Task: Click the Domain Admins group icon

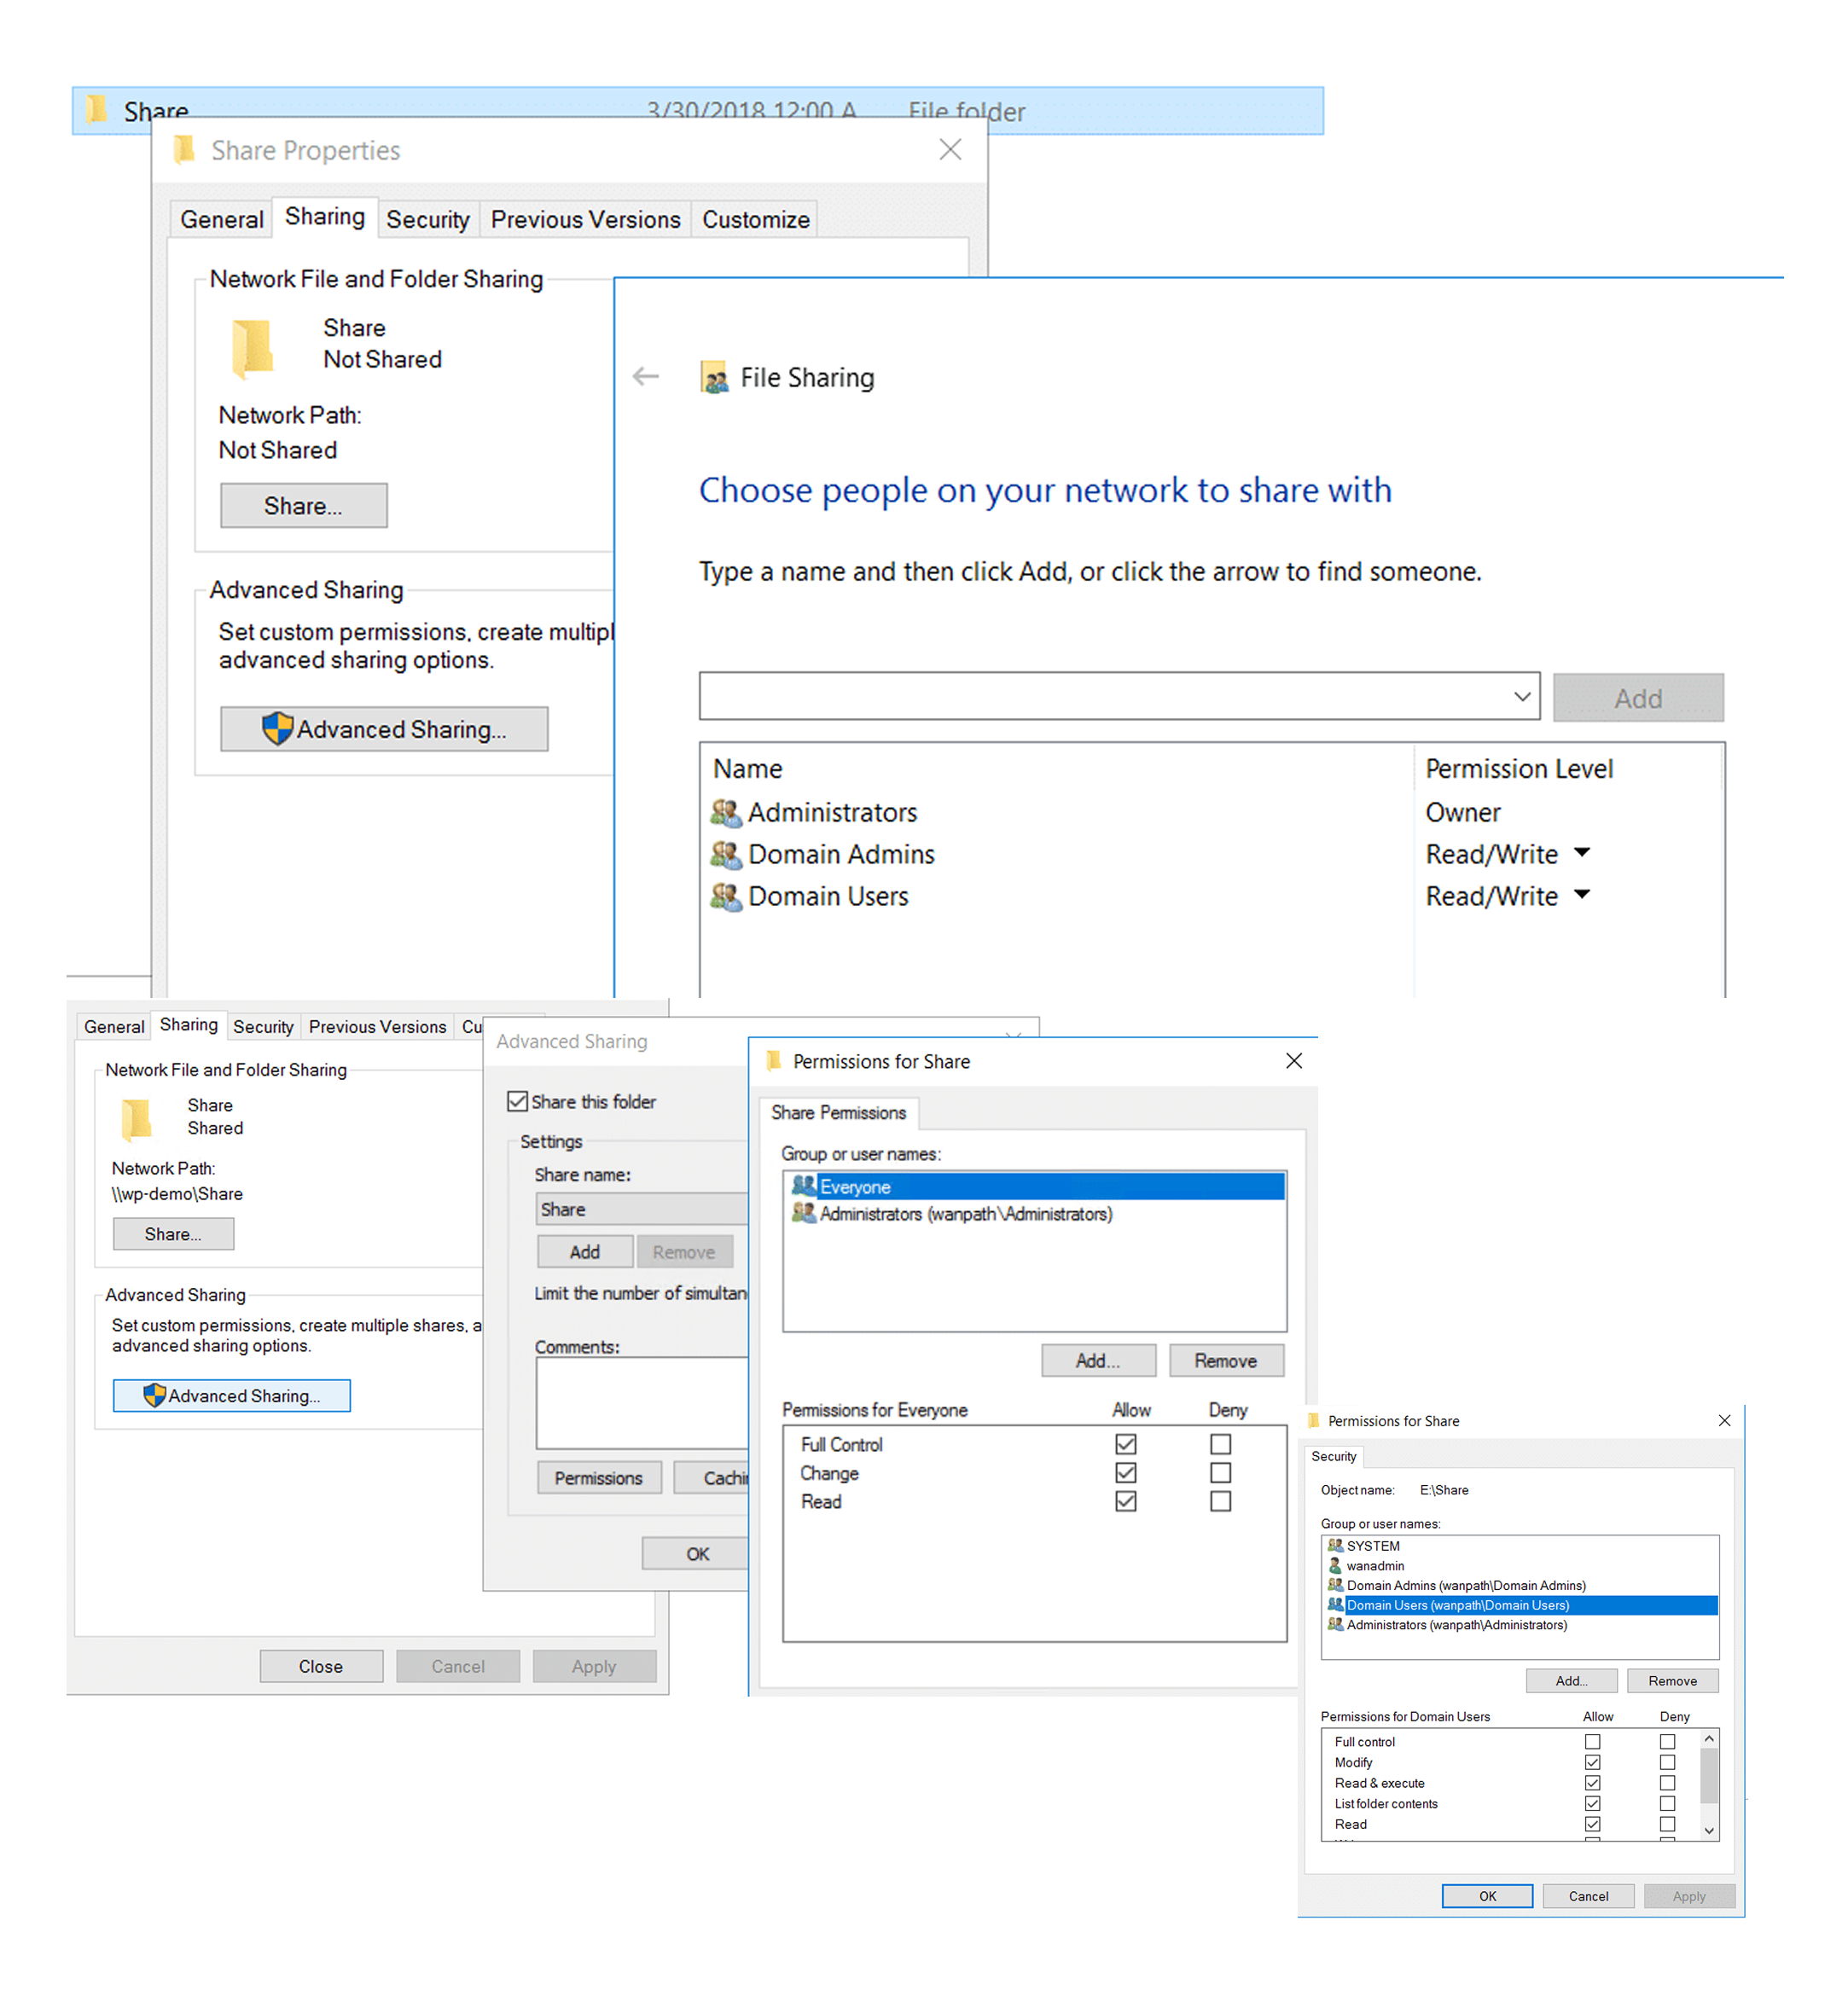Action: pos(726,854)
